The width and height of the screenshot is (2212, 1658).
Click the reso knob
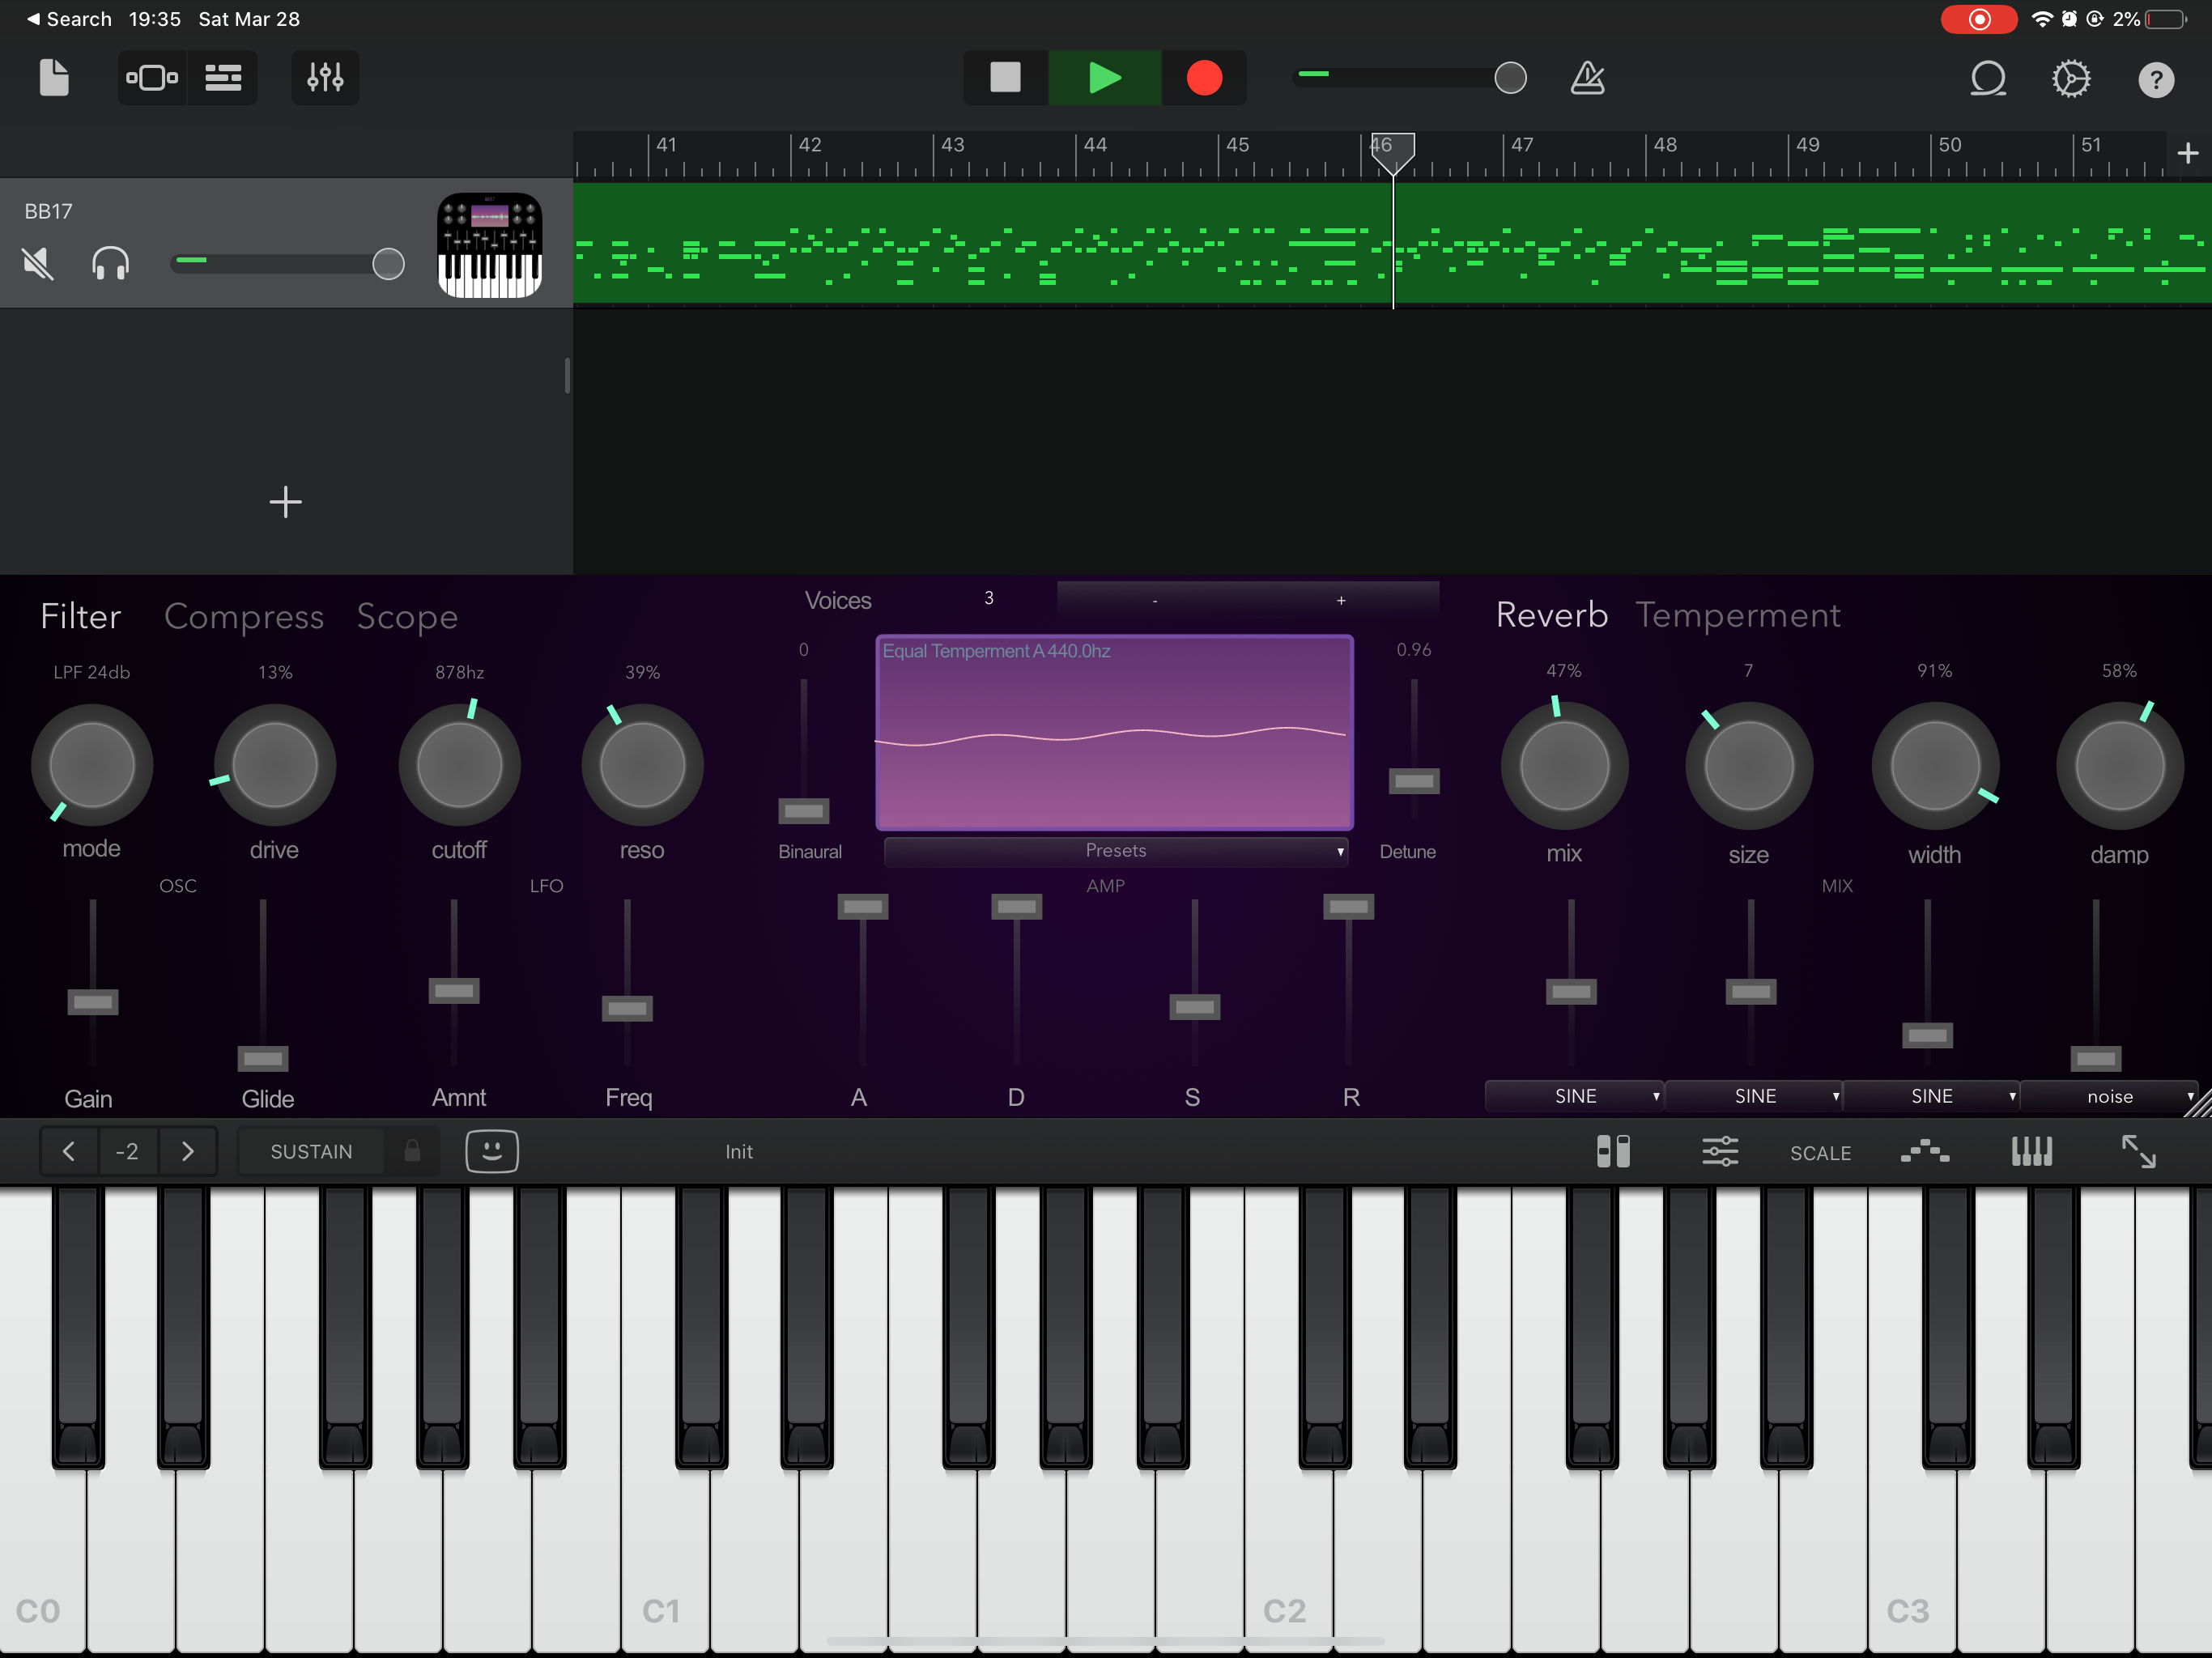[642, 765]
